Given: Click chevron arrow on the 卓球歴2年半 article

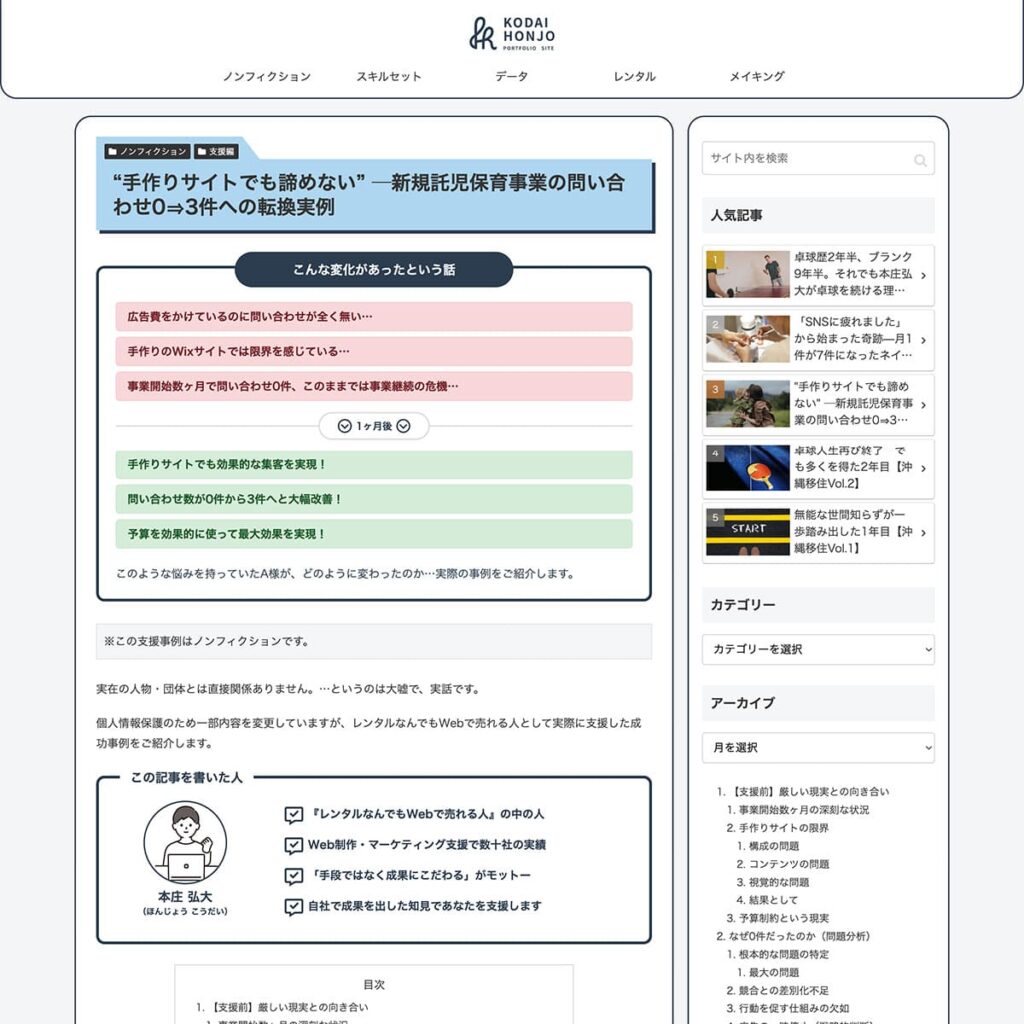Looking at the screenshot, I should [x=923, y=276].
